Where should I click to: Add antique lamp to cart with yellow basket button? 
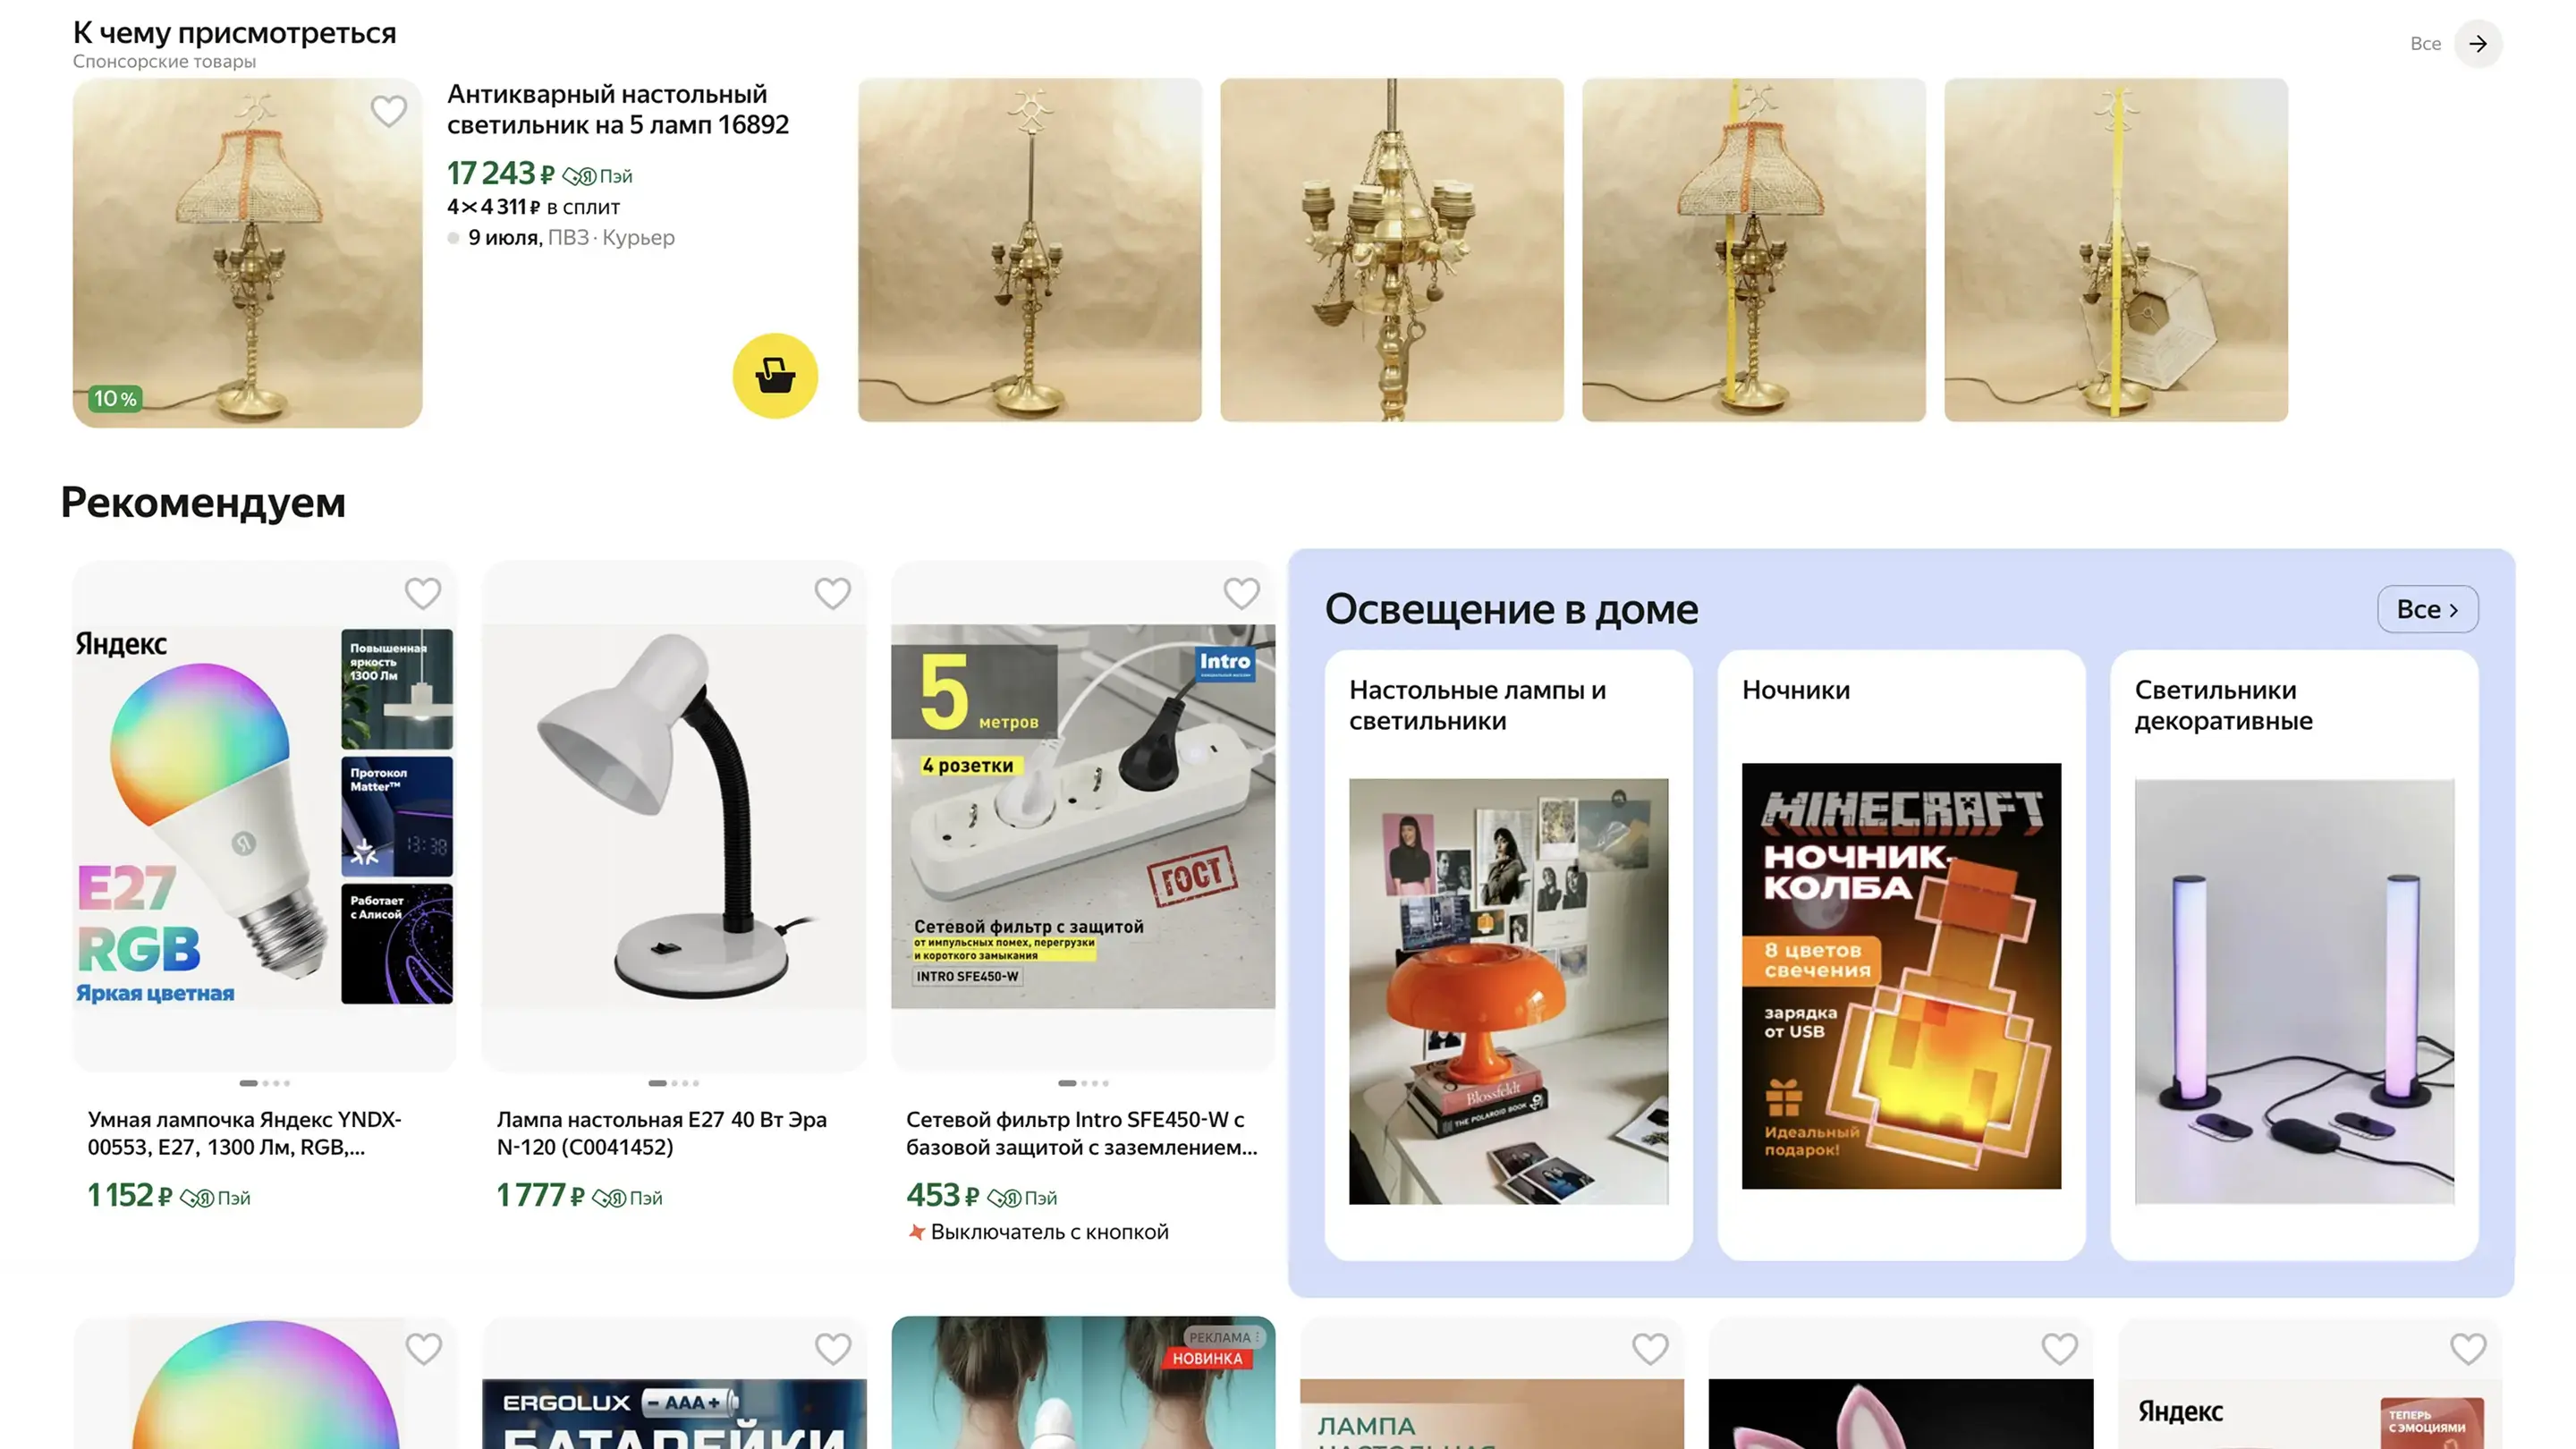click(x=775, y=376)
